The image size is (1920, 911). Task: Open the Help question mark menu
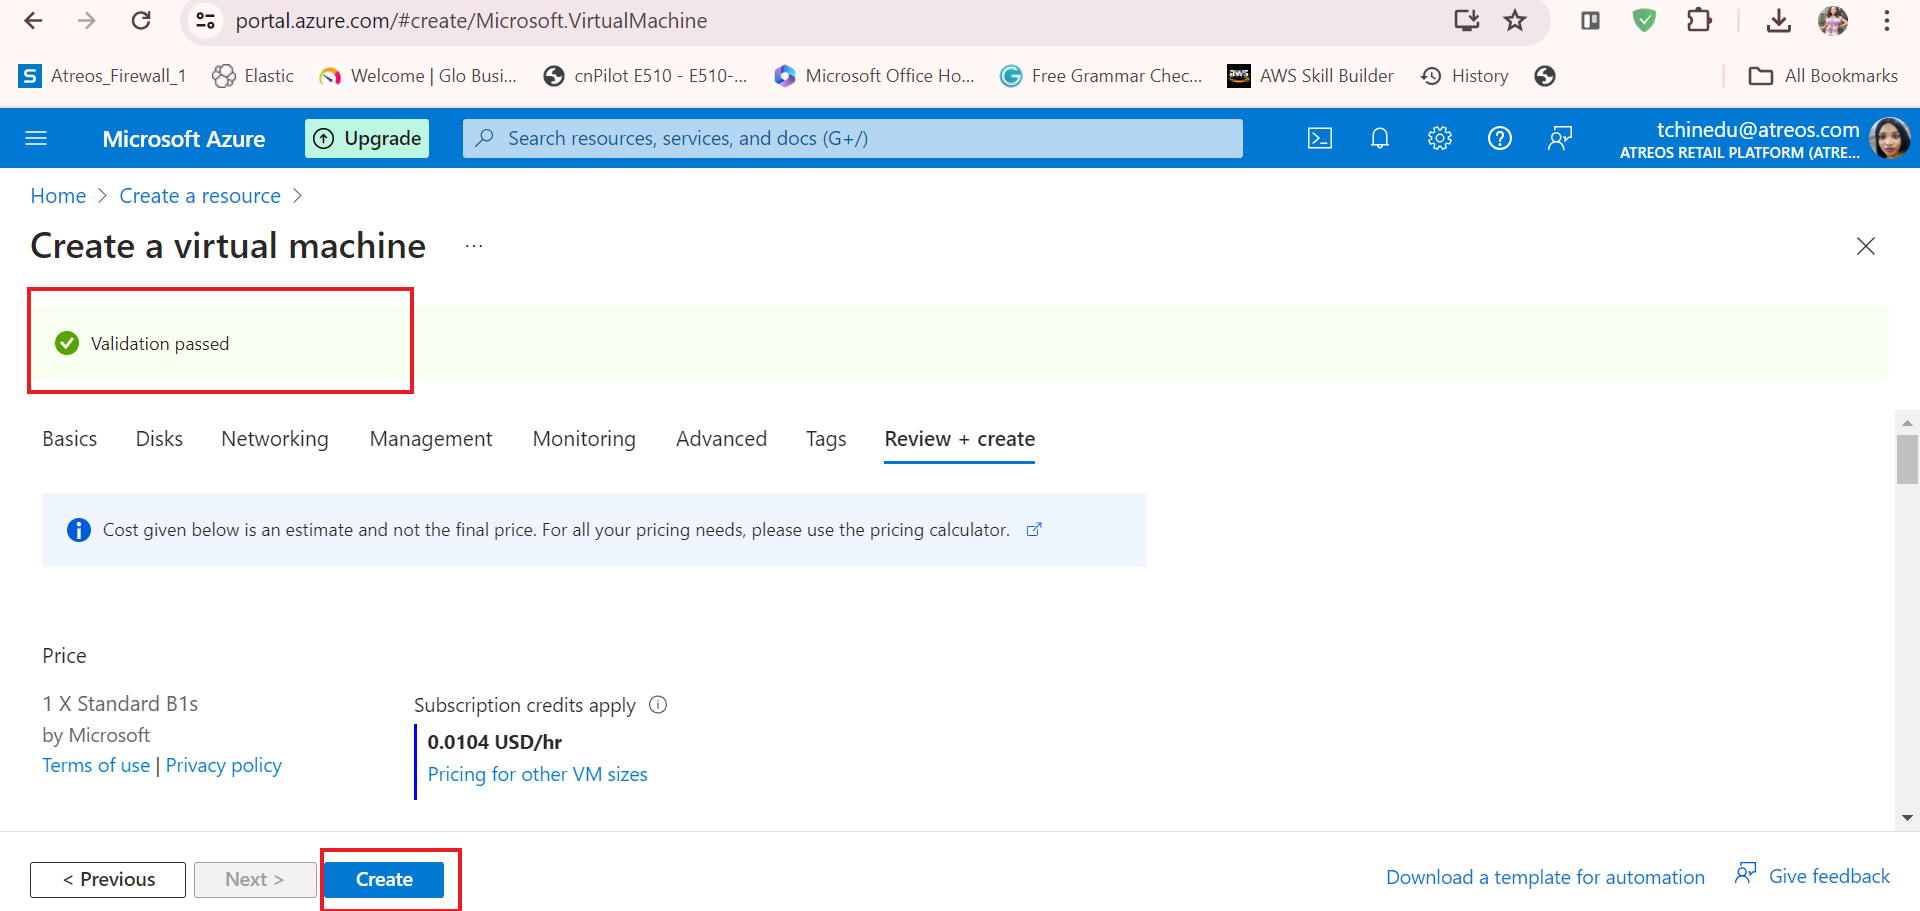point(1500,138)
